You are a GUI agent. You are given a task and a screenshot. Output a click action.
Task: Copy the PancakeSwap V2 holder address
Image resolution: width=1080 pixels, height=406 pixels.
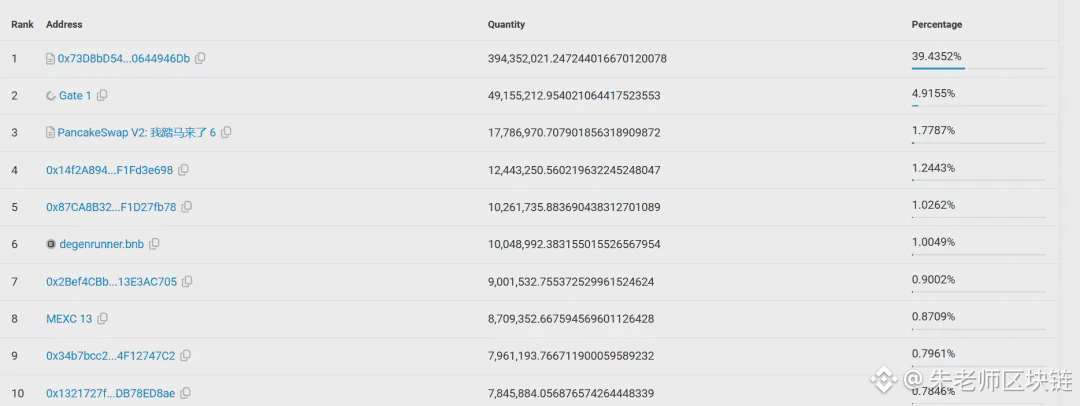226,133
